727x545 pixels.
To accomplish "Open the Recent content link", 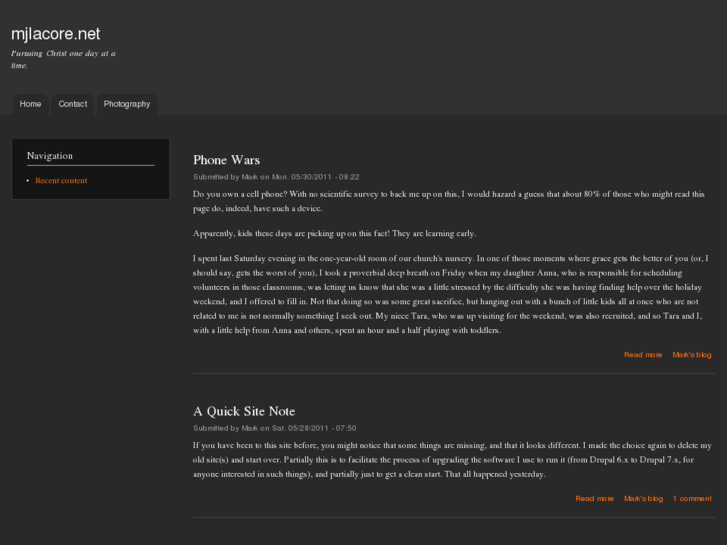I will coord(61,181).
